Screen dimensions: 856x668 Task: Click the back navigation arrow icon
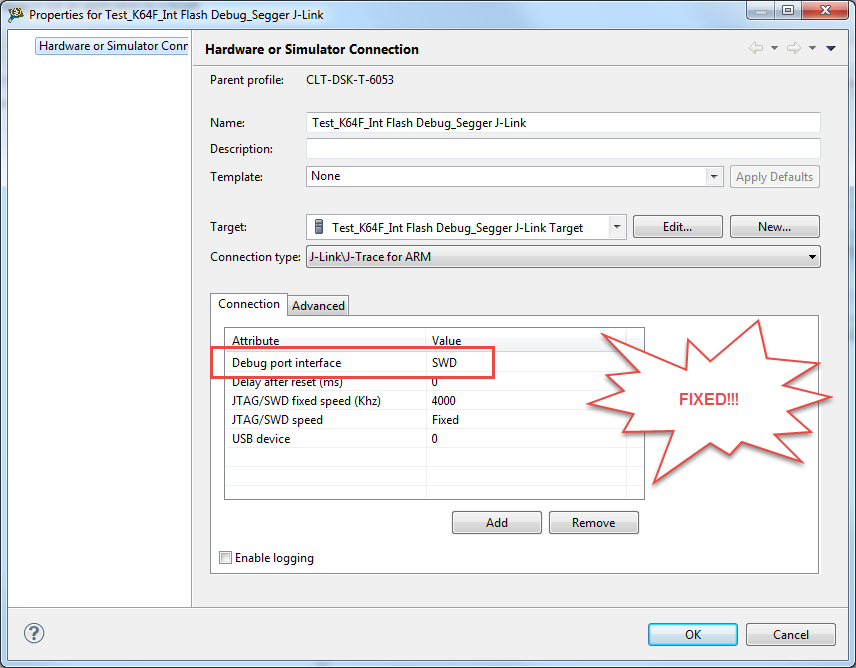coord(756,48)
